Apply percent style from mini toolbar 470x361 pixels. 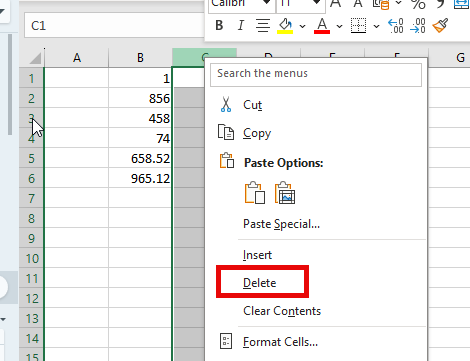click(418, 4)
